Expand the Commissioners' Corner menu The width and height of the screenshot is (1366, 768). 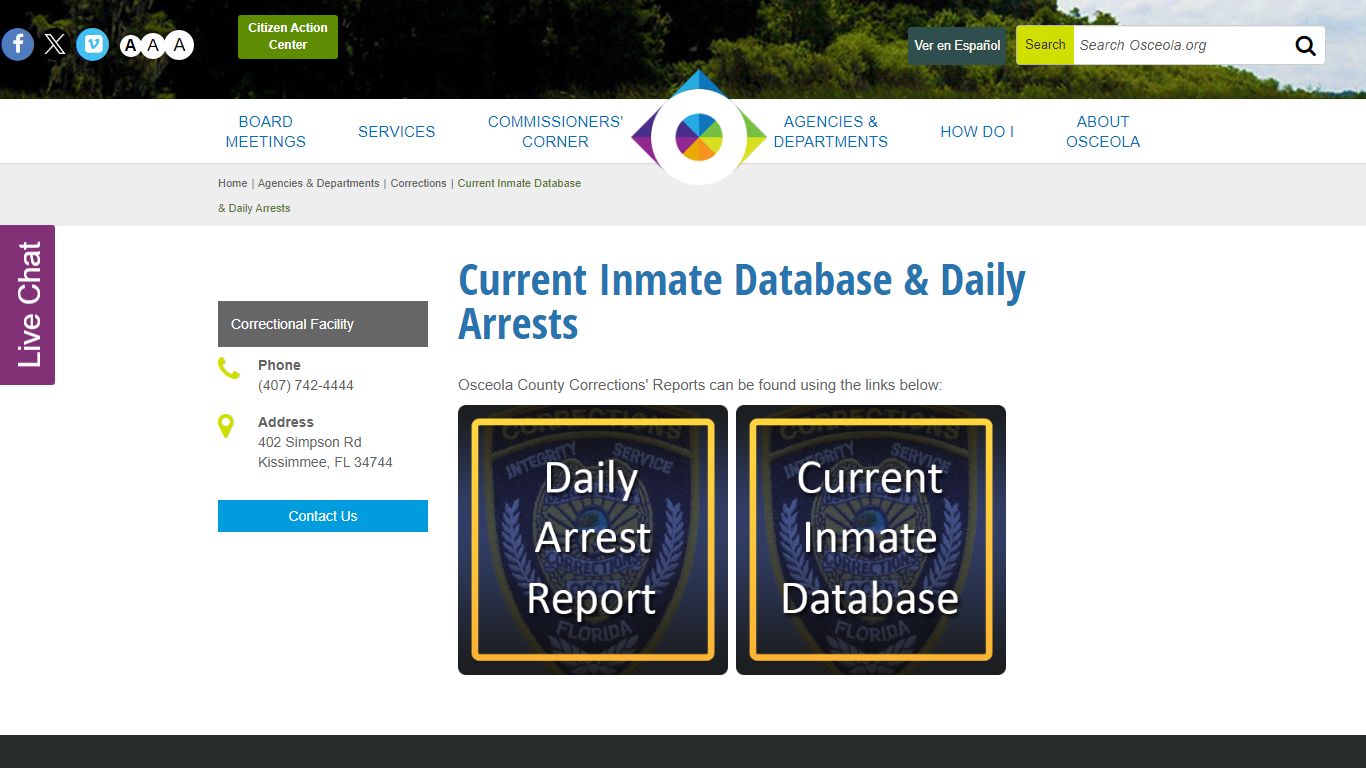point(555,131)
